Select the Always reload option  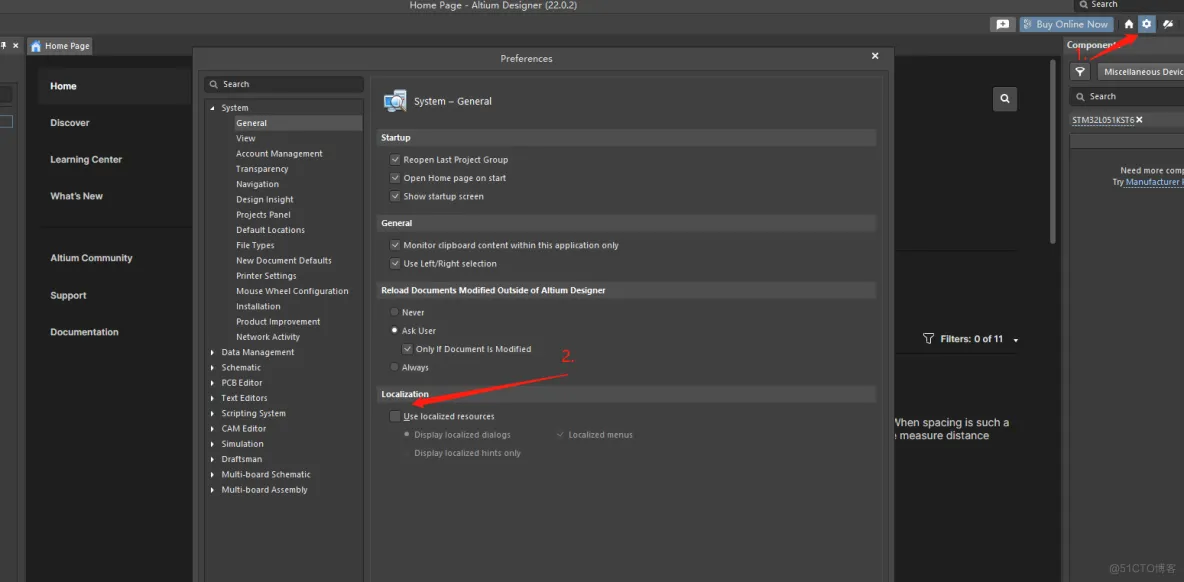pyautogui.click(x=394, y=367)
